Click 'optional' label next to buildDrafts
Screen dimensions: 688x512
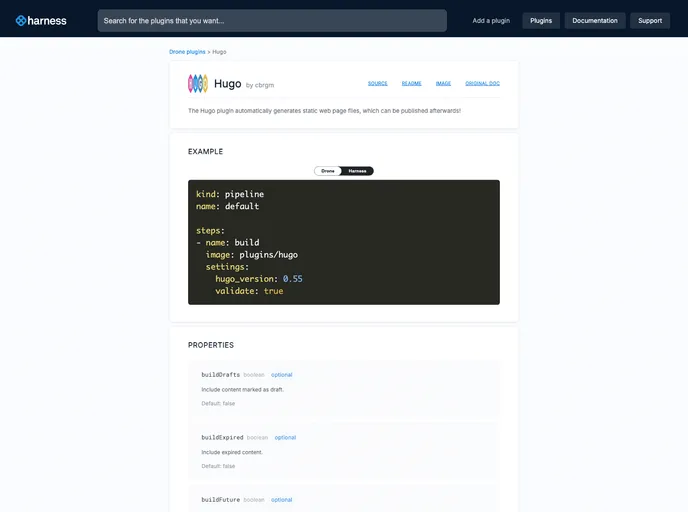[x=281, y=375]
